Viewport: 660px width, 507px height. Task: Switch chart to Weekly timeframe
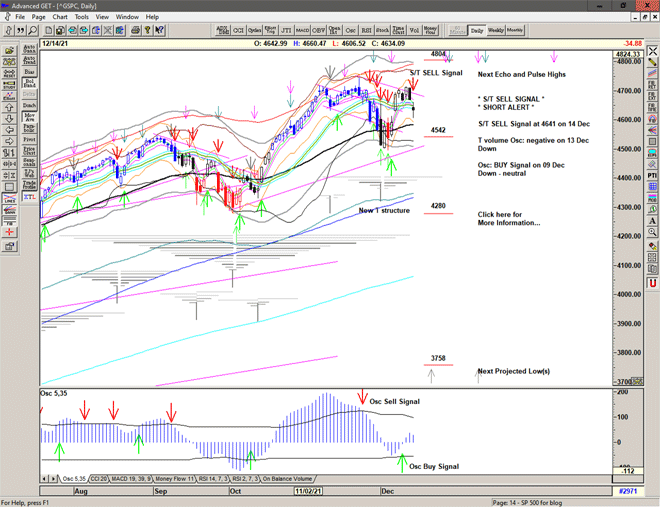tap(496, 31)
